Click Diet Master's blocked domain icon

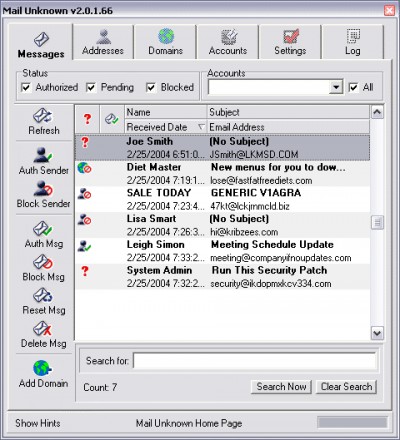tap(84, 168)
